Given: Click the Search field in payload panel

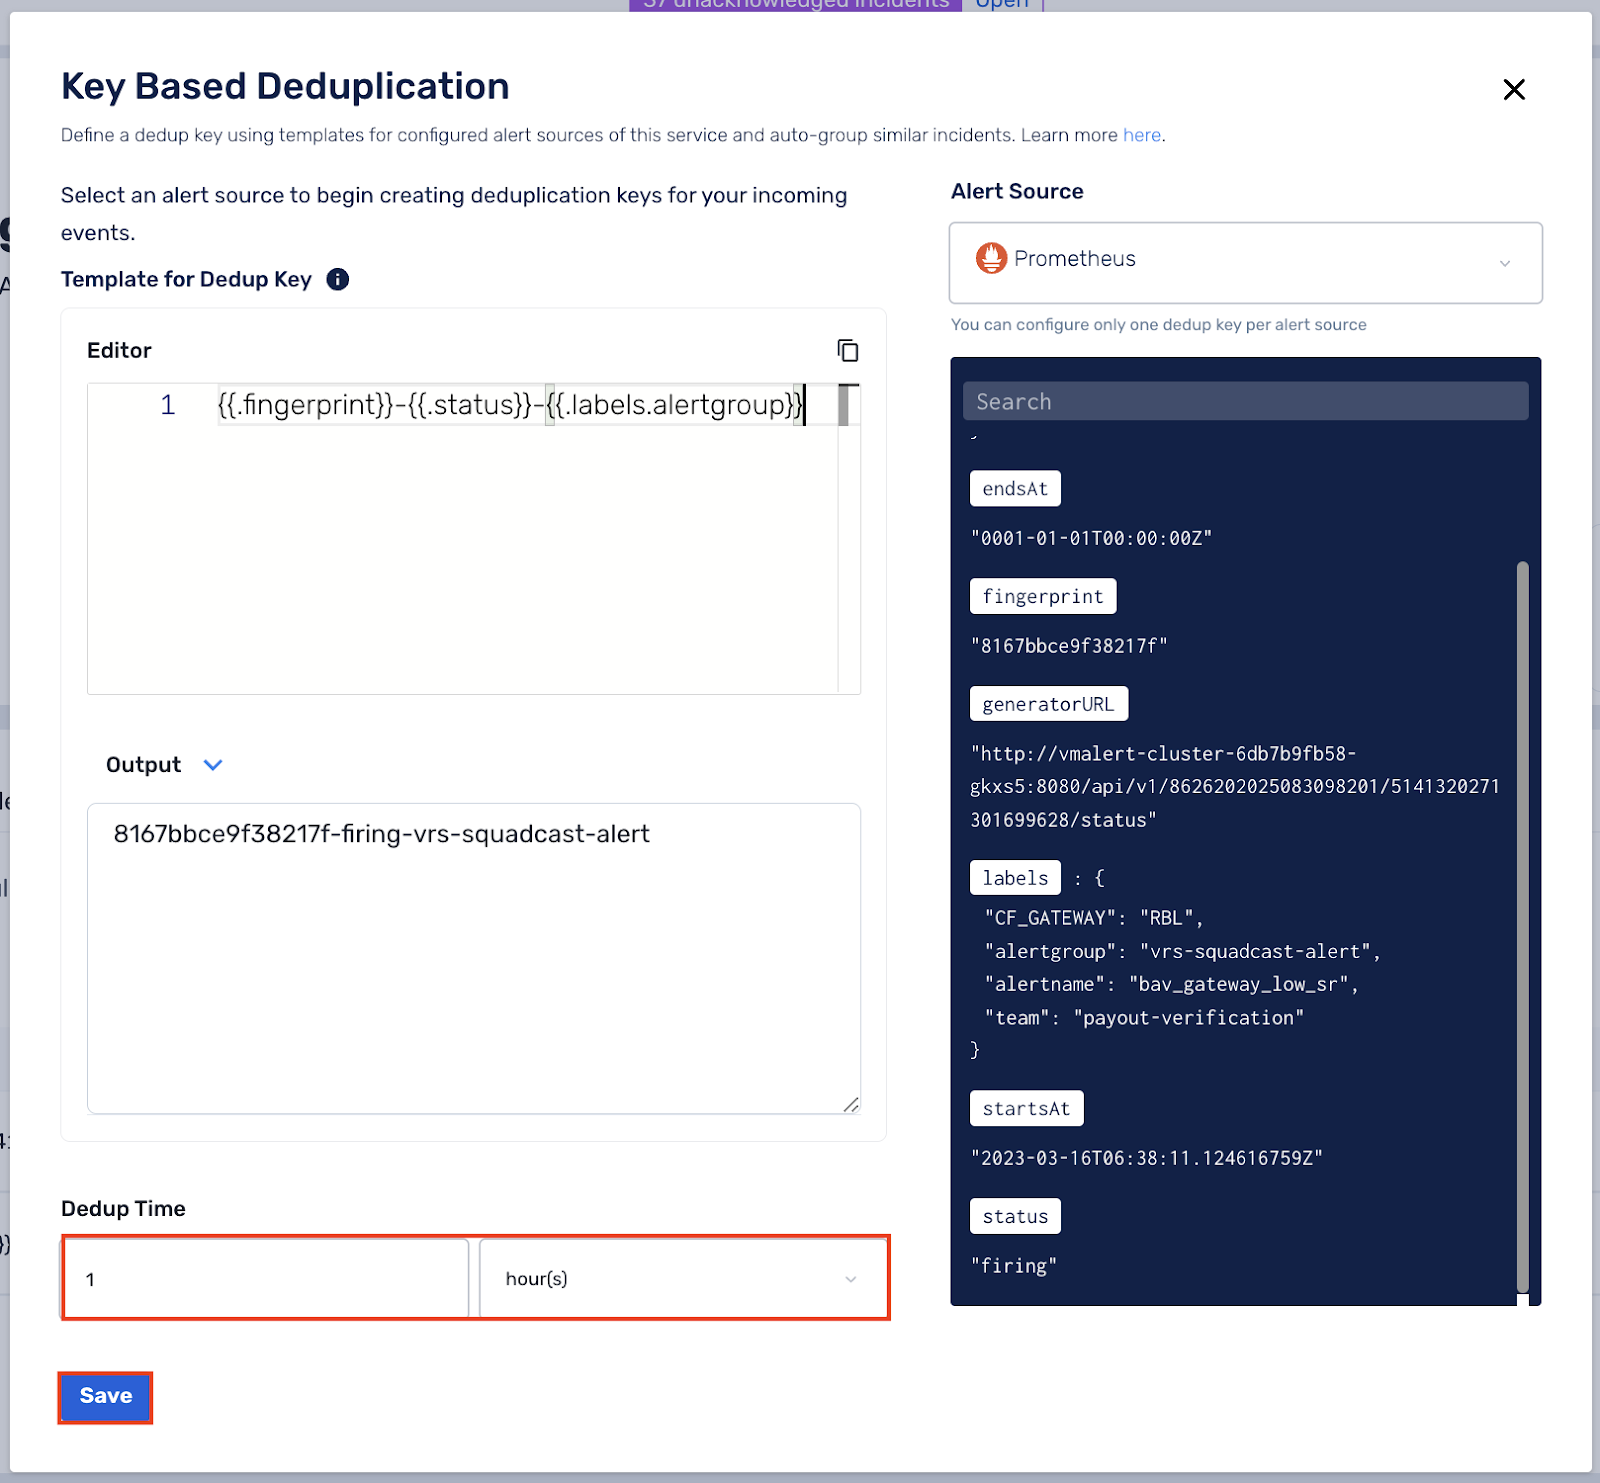Looking at the screenshot, I should 1244,400.
